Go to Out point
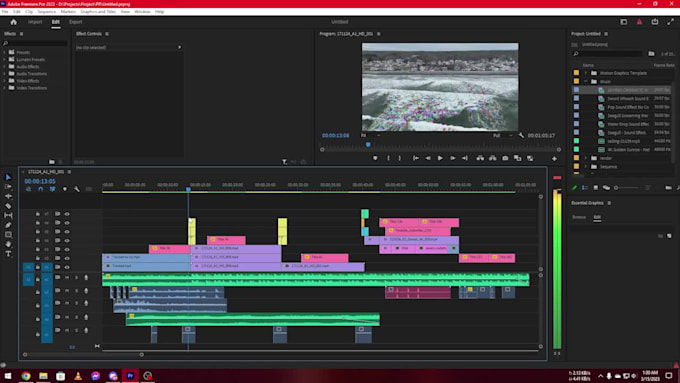This screenshot has width=680, height=383. (x=465, y=158)
